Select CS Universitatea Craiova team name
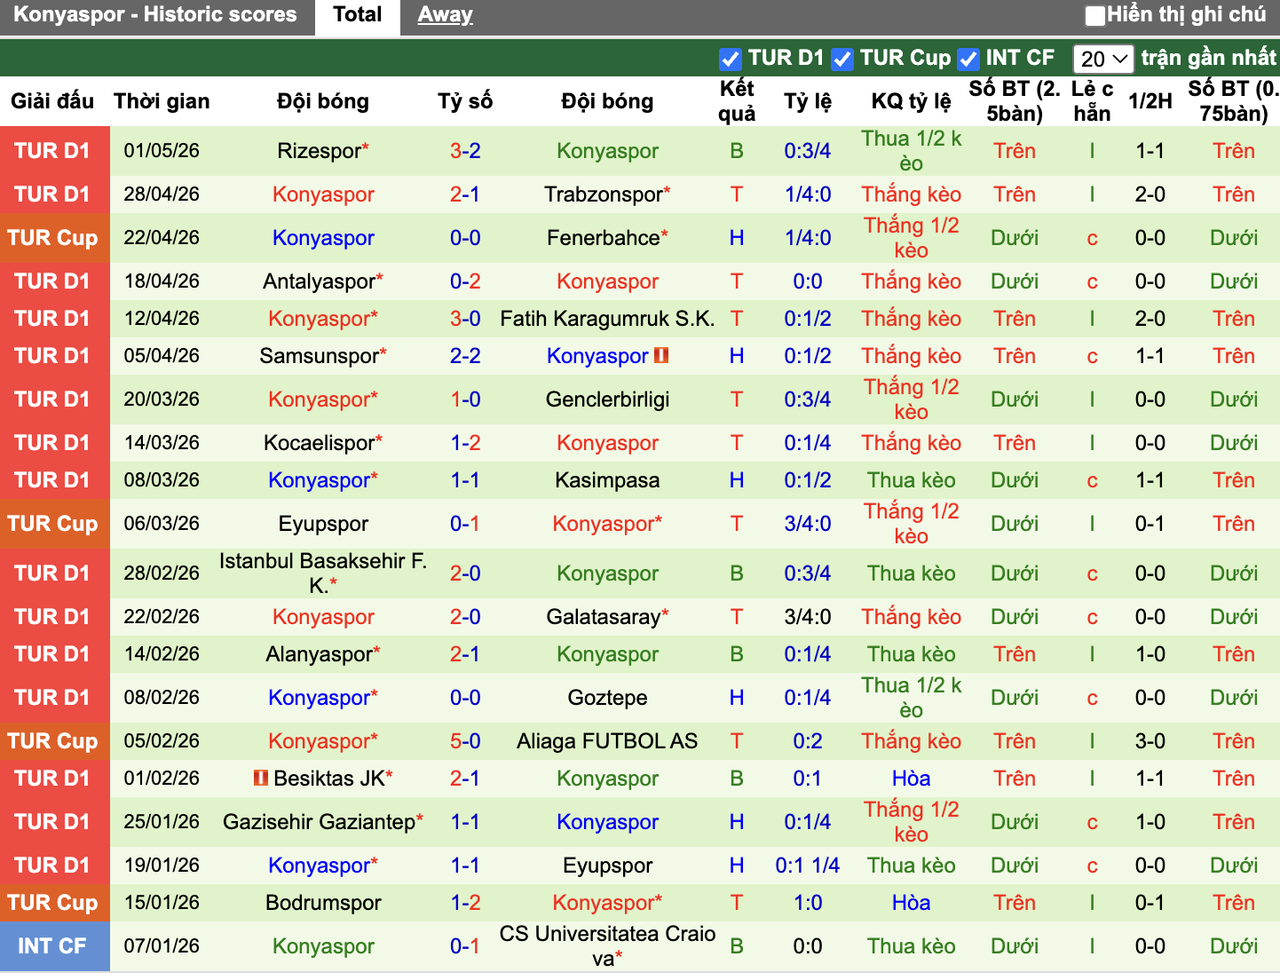This screenshot has width=1280, height=973. click(x=607, y=946)
